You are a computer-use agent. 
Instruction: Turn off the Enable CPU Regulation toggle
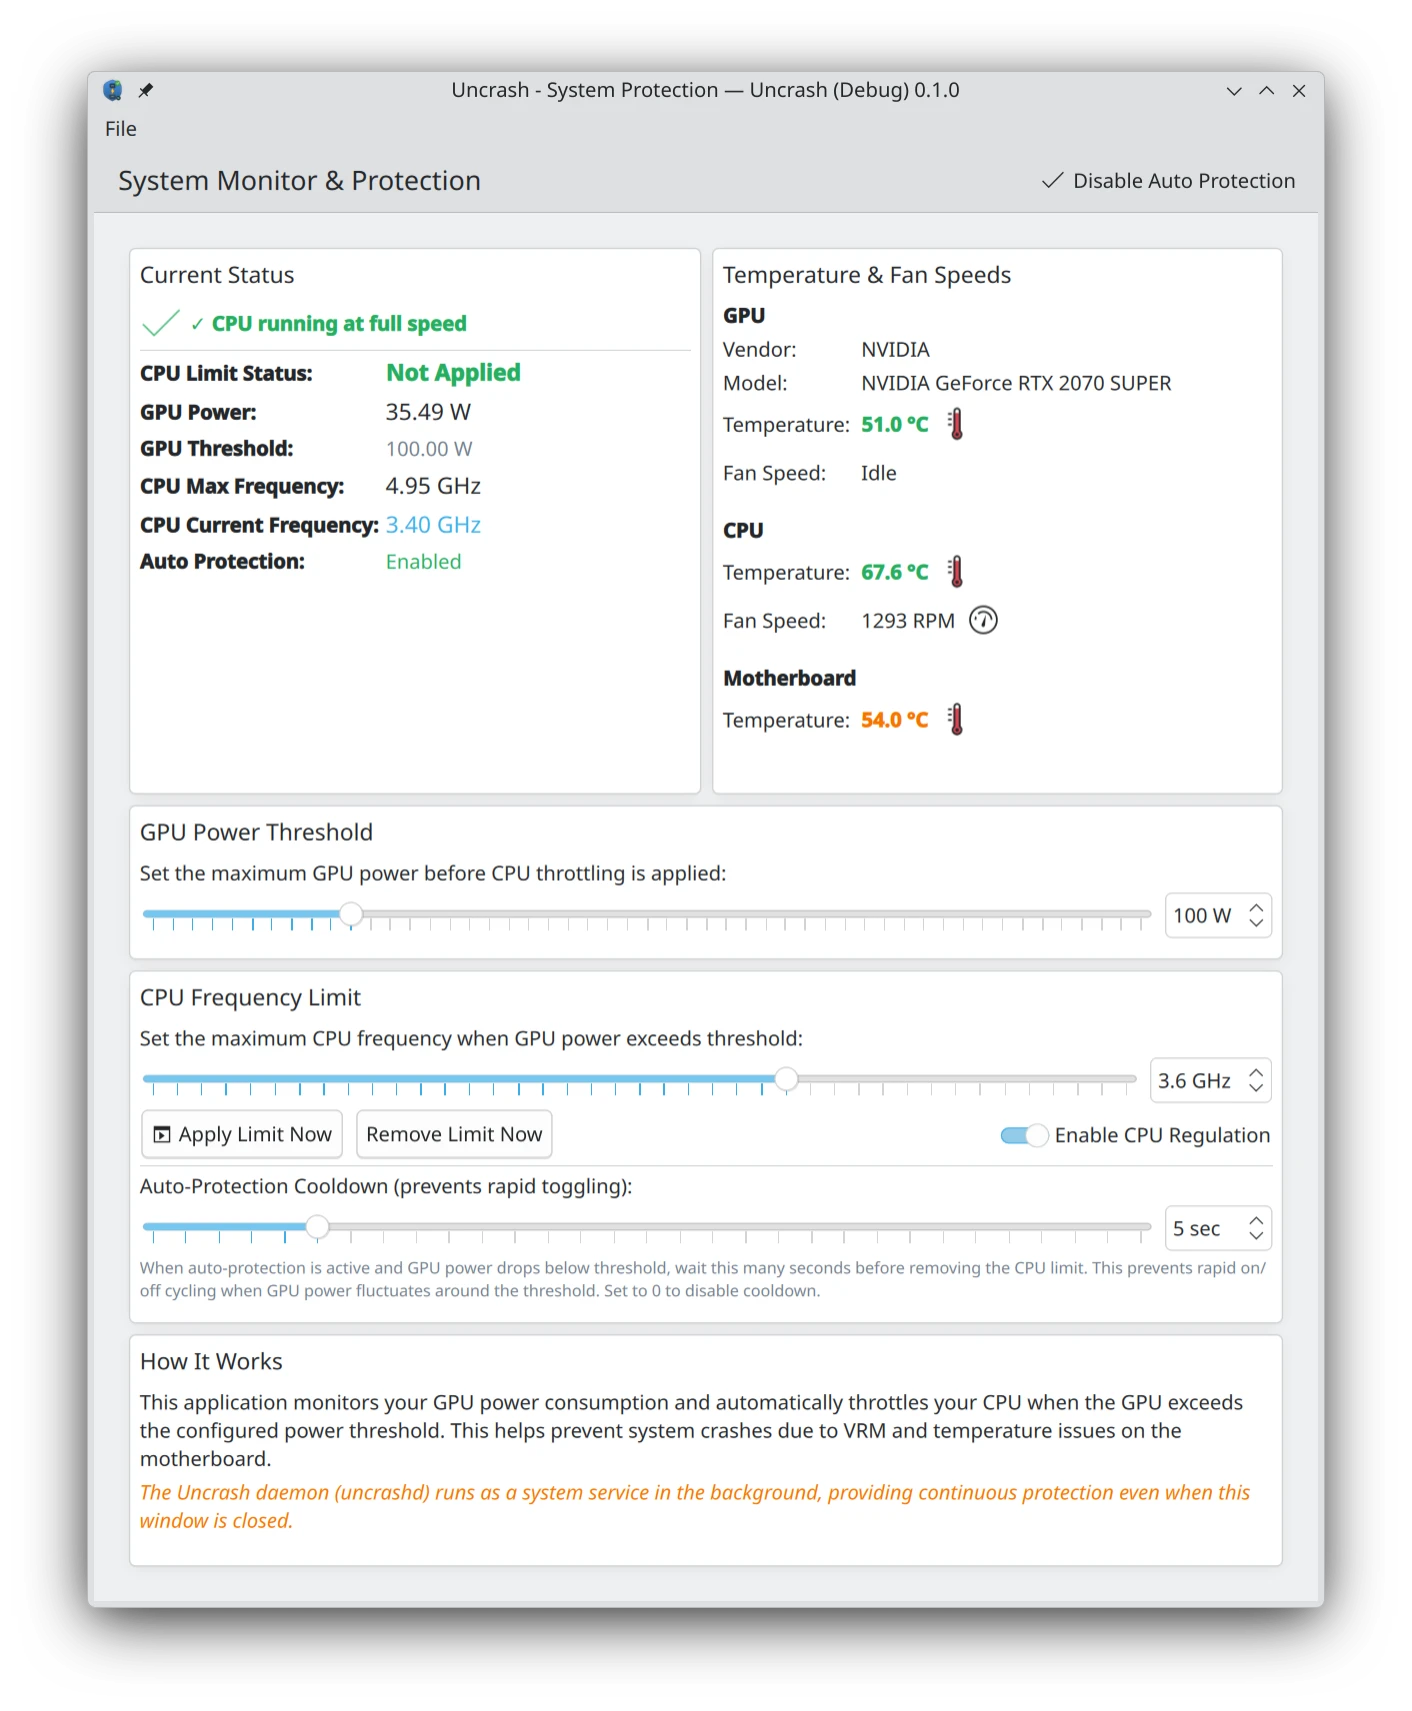tap(1022, 1135)
